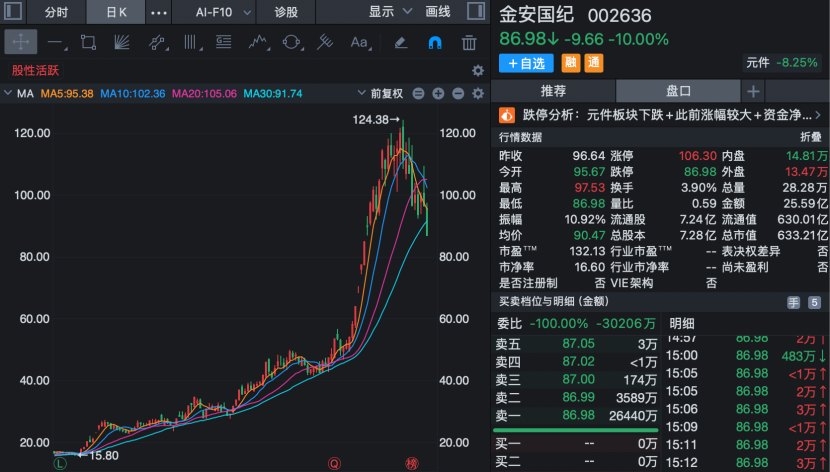Select the wave pattern drawing tool
Screen dimensions: 830x472
(x=258, y=42)
